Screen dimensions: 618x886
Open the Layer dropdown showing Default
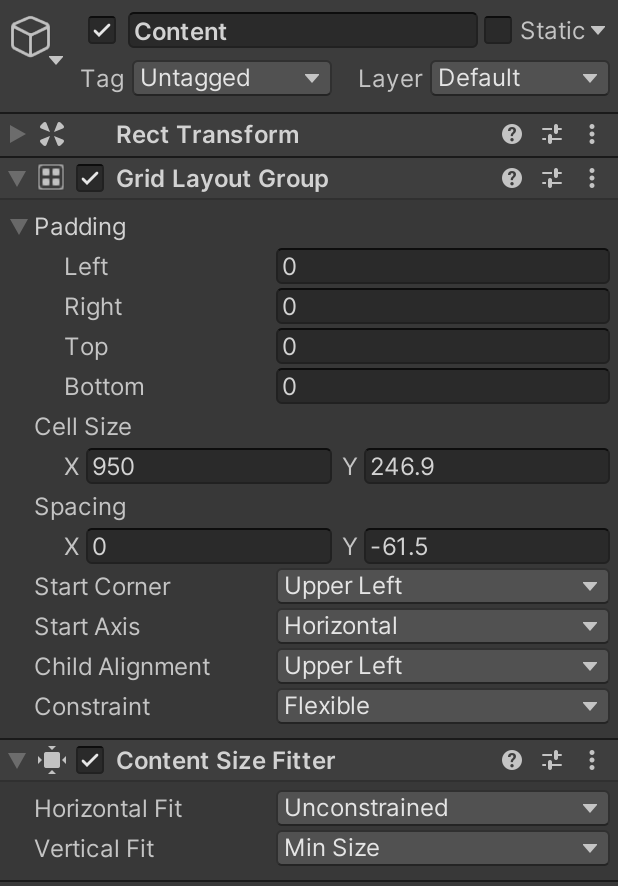[x=520, y=78]
